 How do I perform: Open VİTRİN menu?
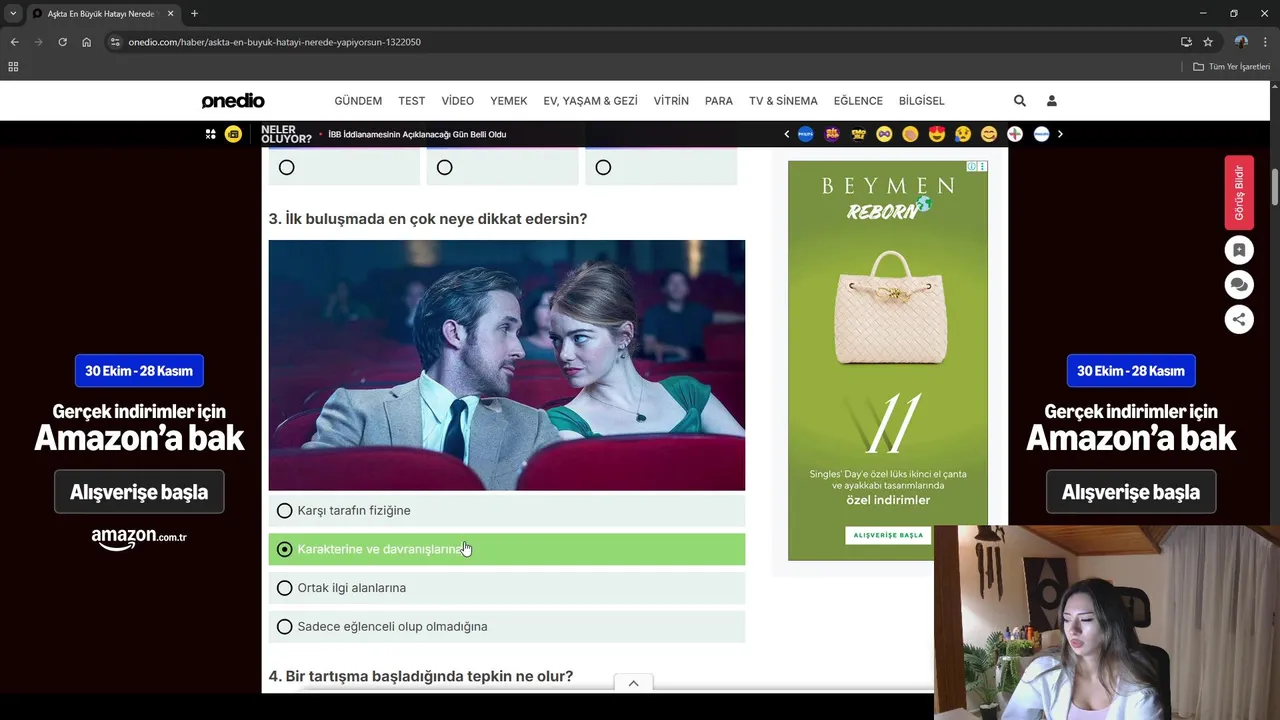click(x=671, y=101)
